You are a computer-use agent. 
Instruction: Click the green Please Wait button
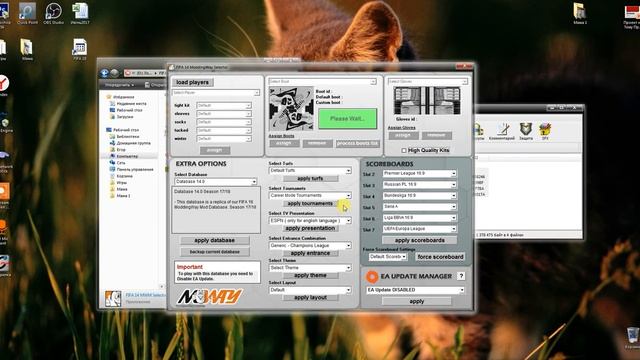[347, 118]
